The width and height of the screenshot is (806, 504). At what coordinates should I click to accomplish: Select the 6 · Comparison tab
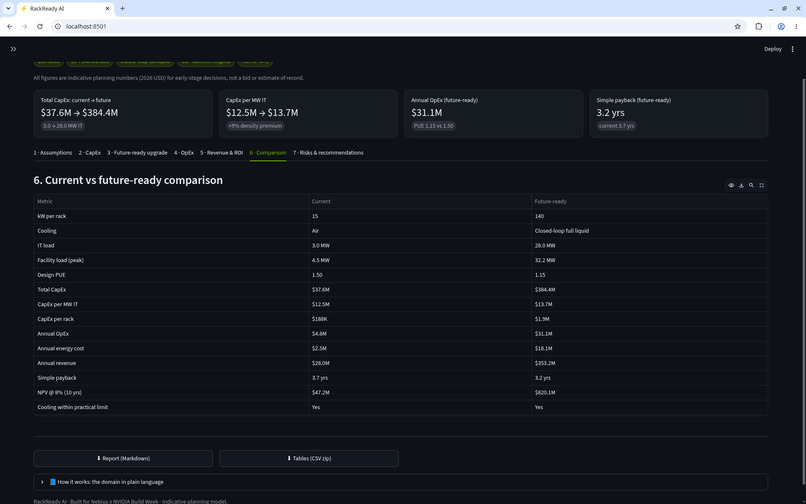[x=268, y=153]
